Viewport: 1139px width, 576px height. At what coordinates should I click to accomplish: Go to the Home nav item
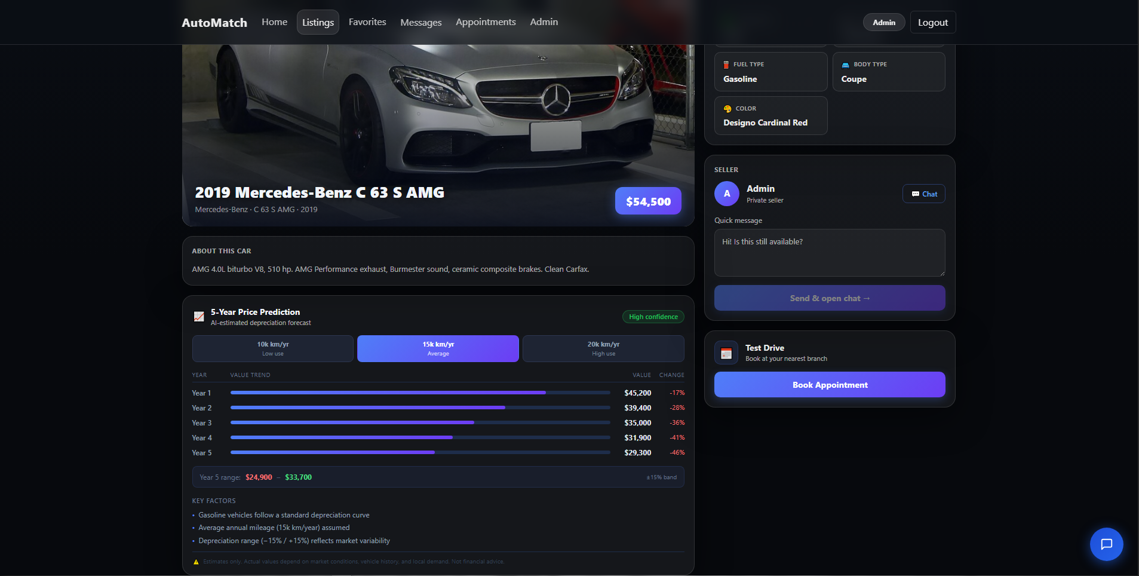click(274, 22)
